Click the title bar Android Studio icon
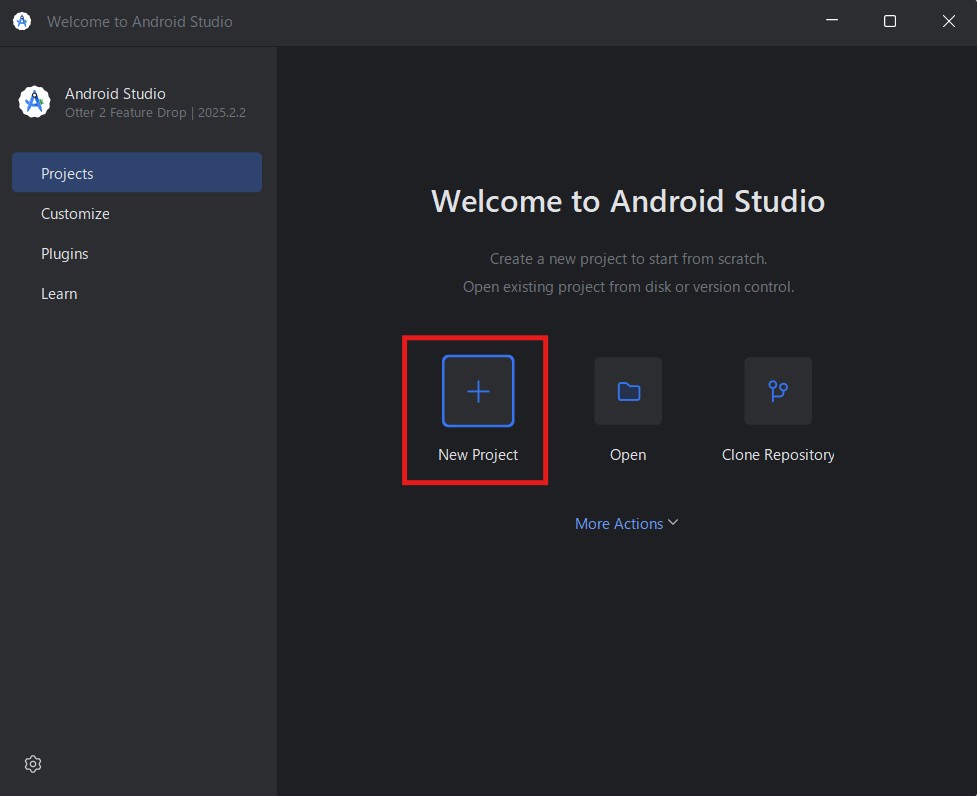 22,21
